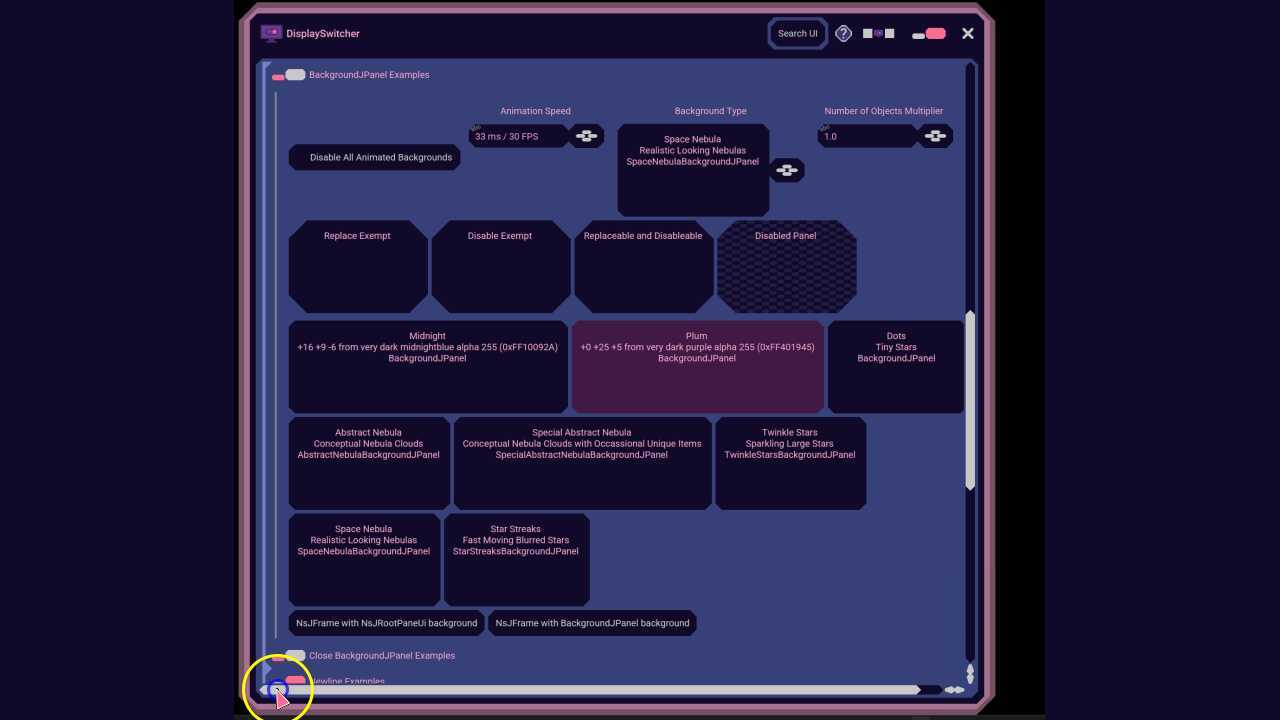Viewport: 1280px width, 720px height.
Task: Click the two-squares display layout icon
Action: pos(879,33)
